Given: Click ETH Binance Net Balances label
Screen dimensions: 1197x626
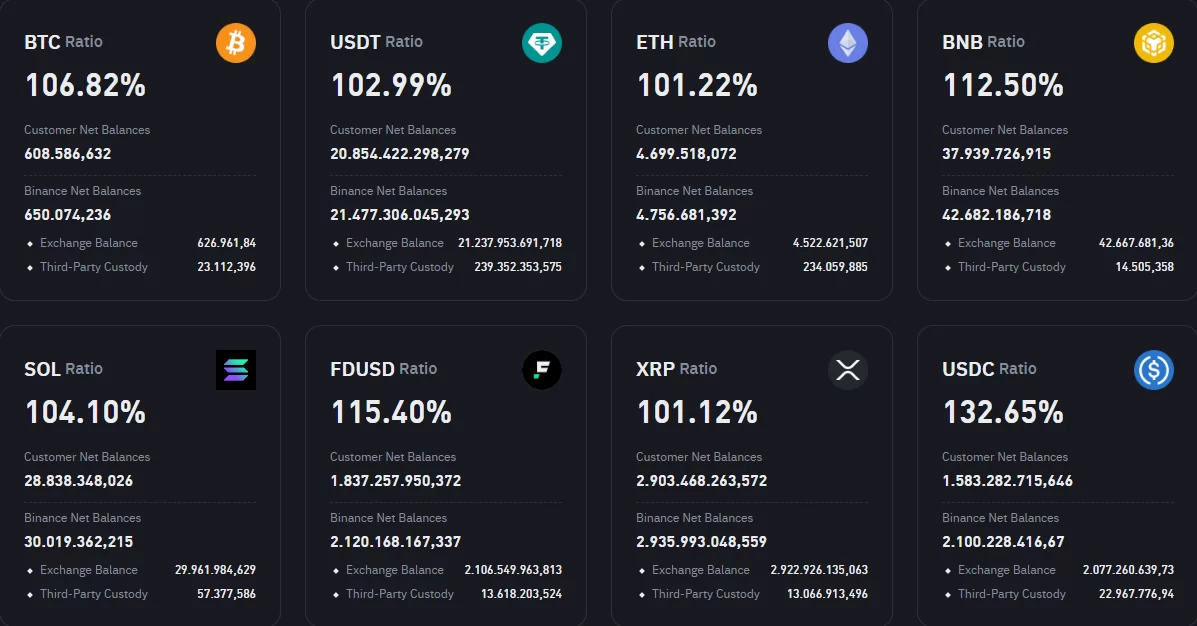Looking at the screenshot, I should [x=694, y=191].
